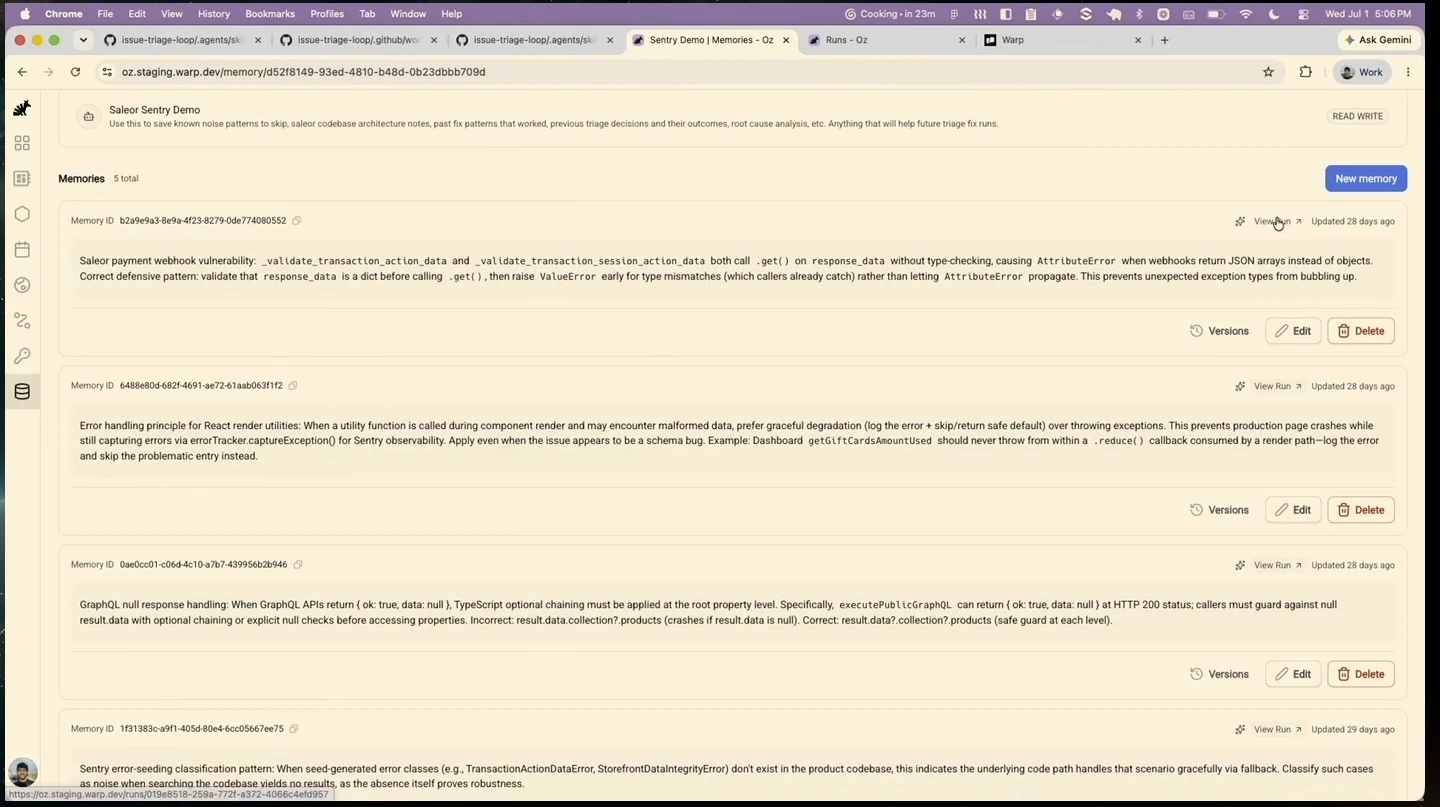View site information icon in address bar
The width and height of the screenshot is (1440, 807).
click(x=107, y=72)
